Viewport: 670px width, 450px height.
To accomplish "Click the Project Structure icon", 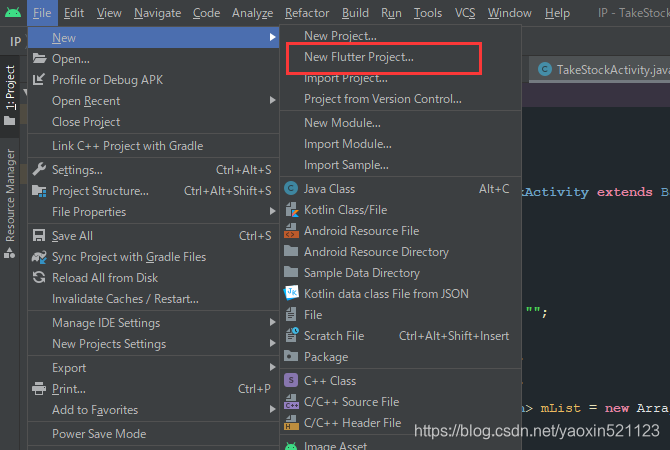I will [x=39, y=191].
